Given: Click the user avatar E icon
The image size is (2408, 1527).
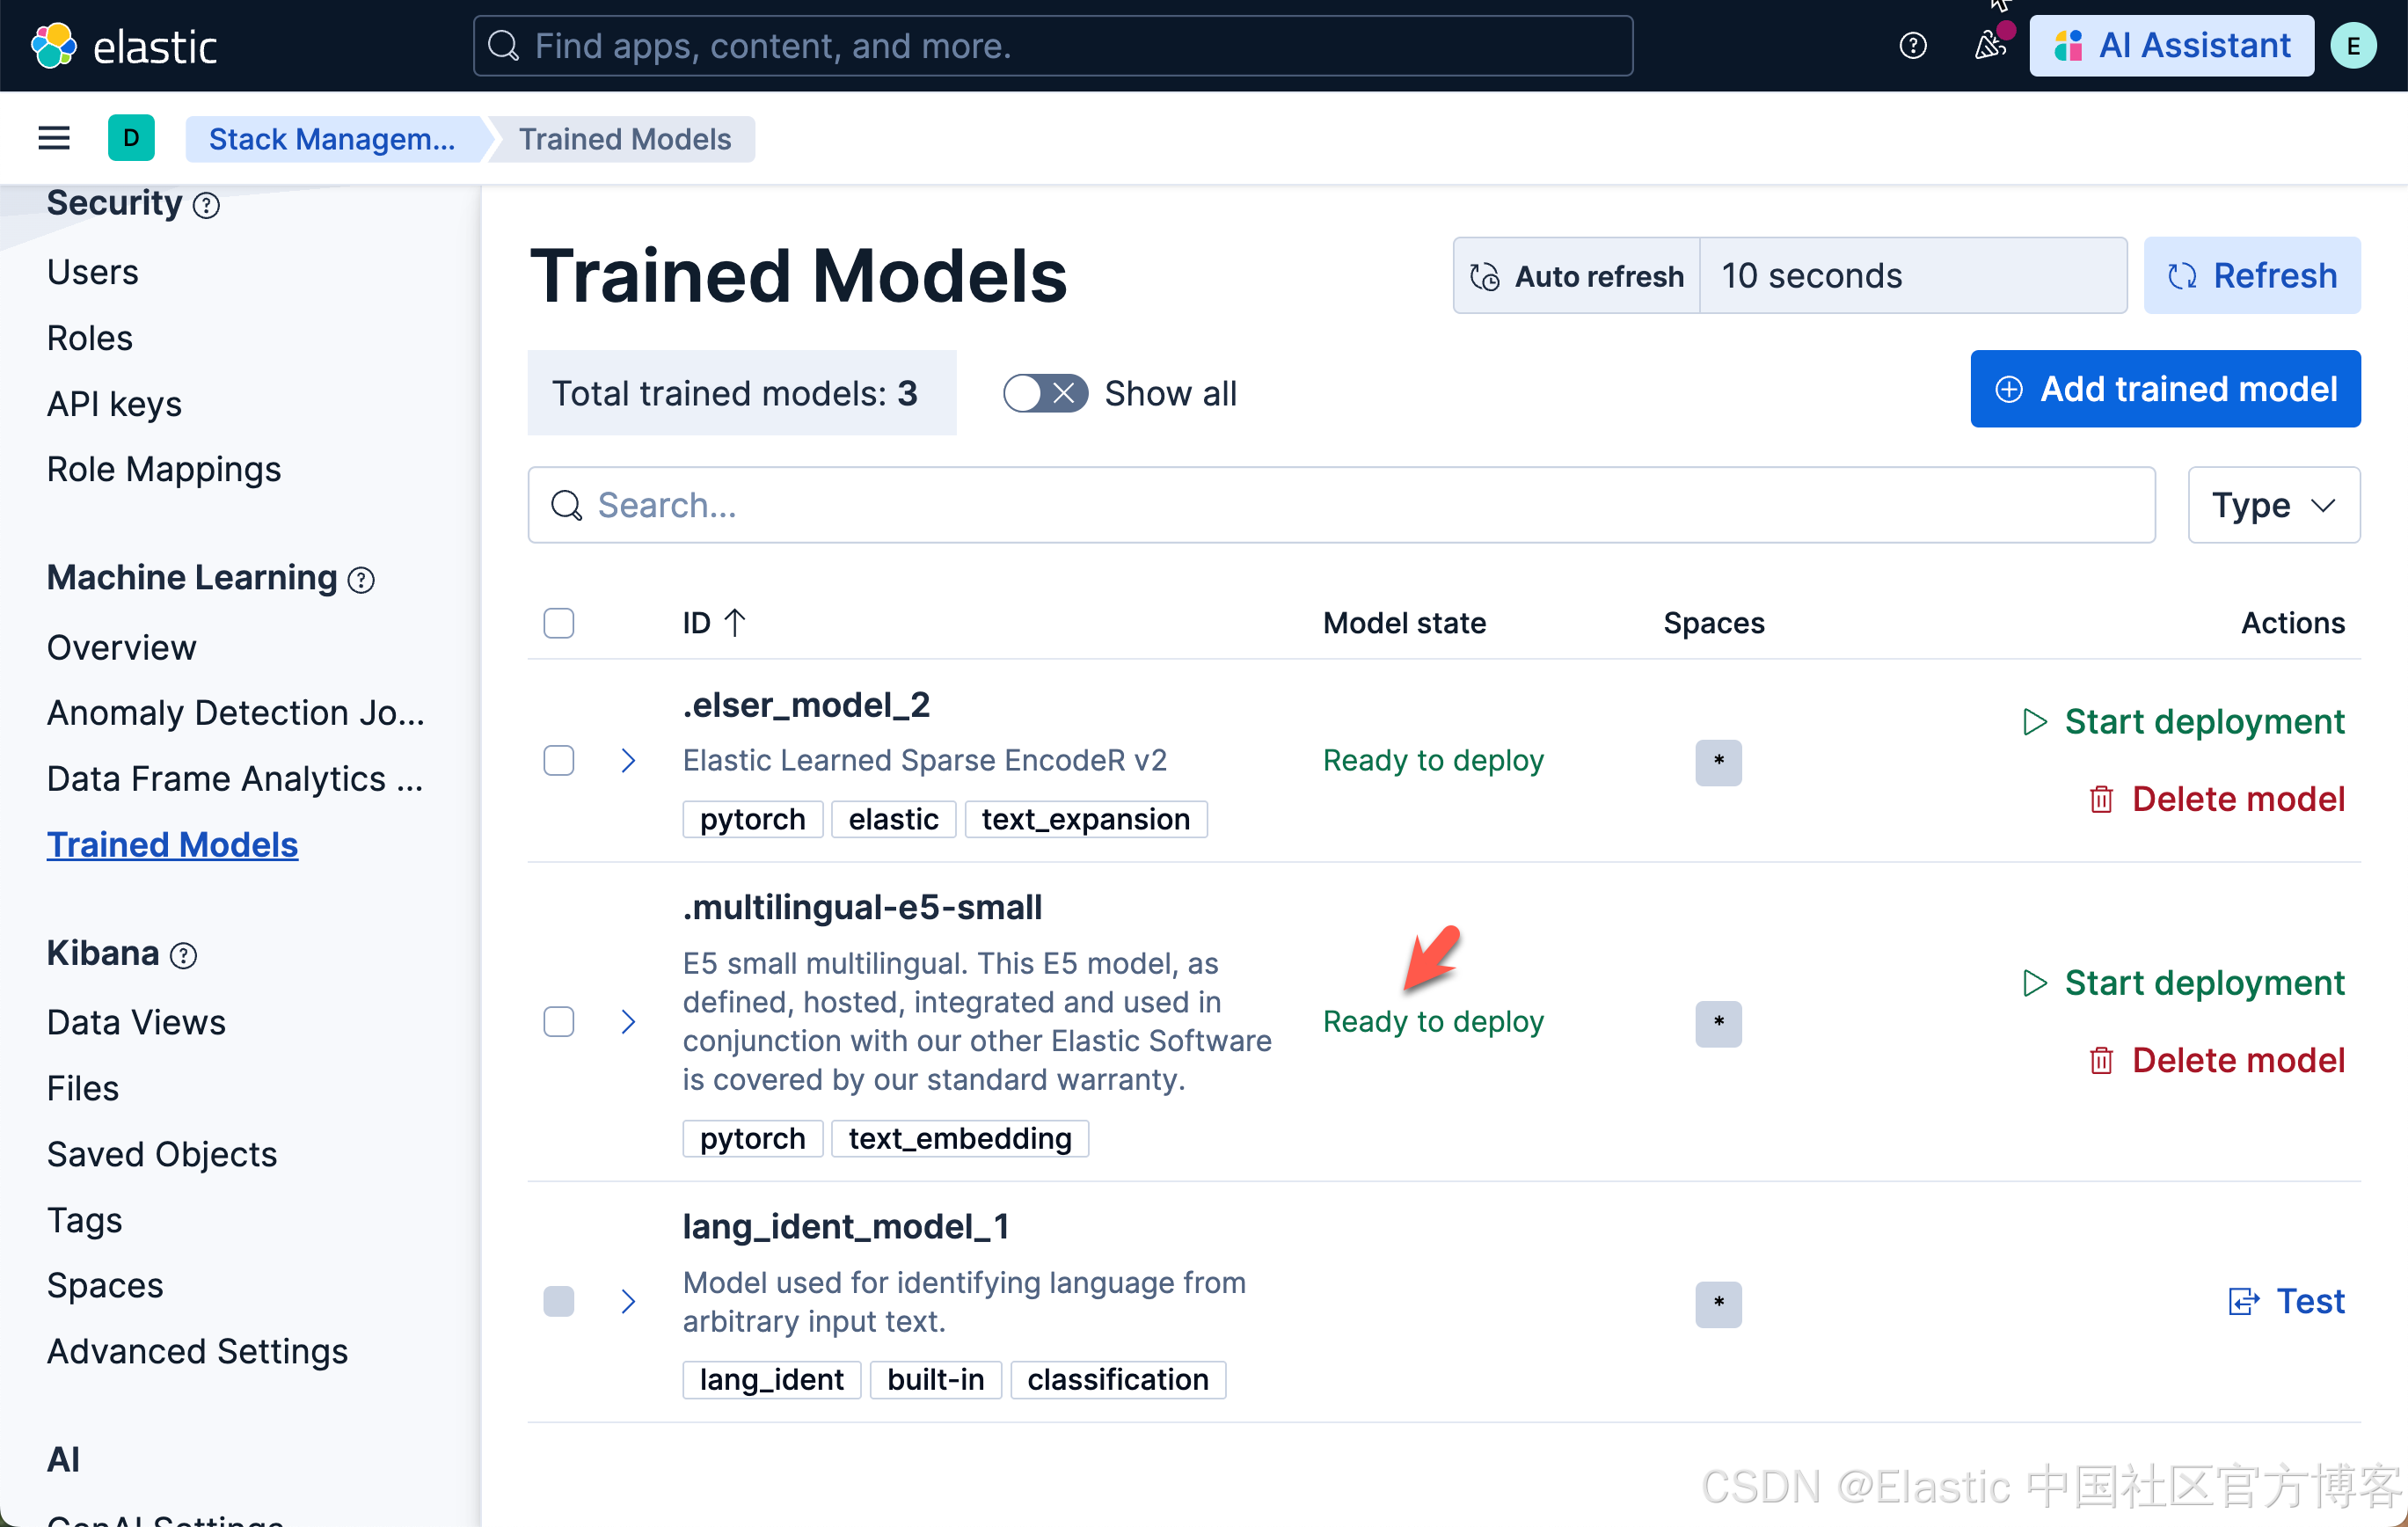Looking at the screenshot, I should tap(2352, 46).
